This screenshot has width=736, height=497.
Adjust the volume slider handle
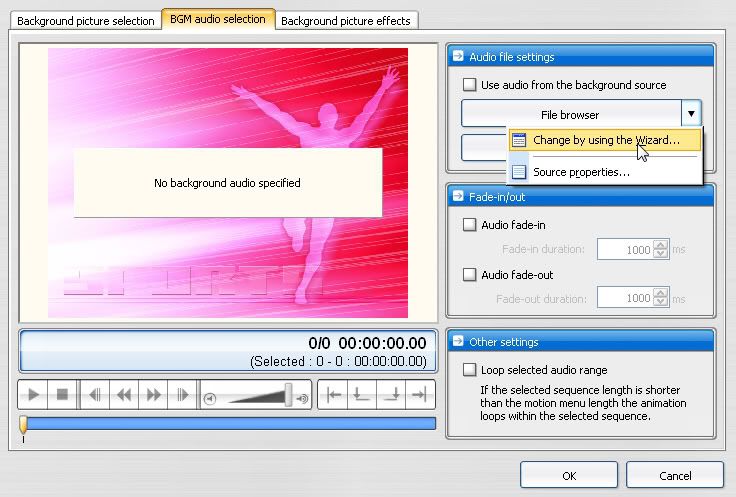[288, 396]
